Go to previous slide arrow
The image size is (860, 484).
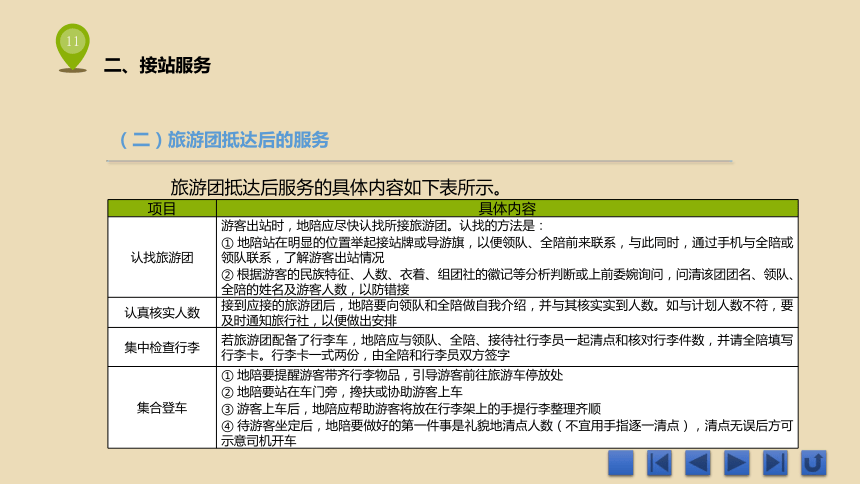698,463
